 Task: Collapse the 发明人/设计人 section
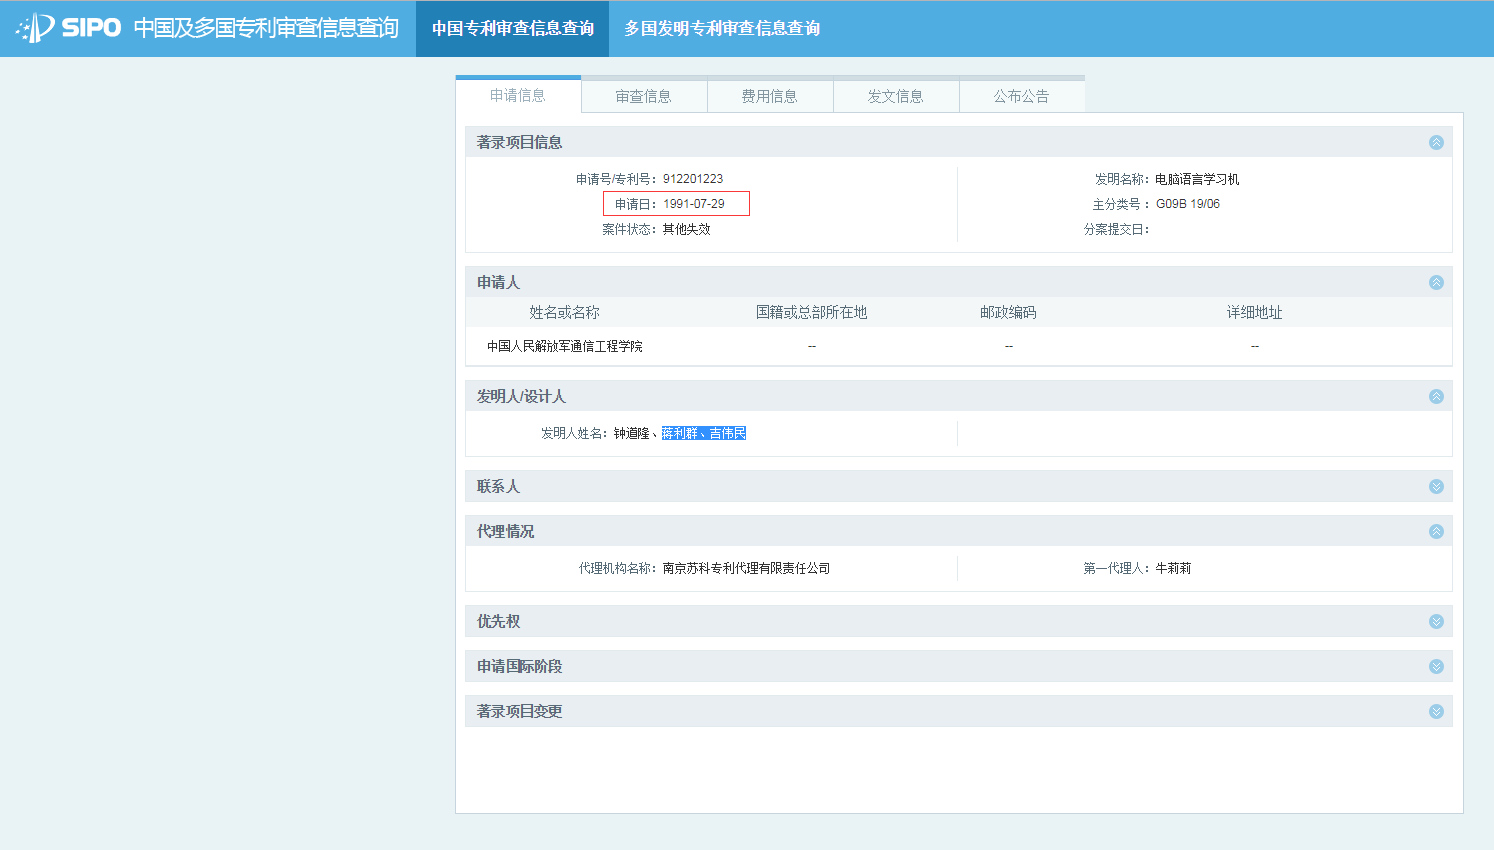(1436, 396)
